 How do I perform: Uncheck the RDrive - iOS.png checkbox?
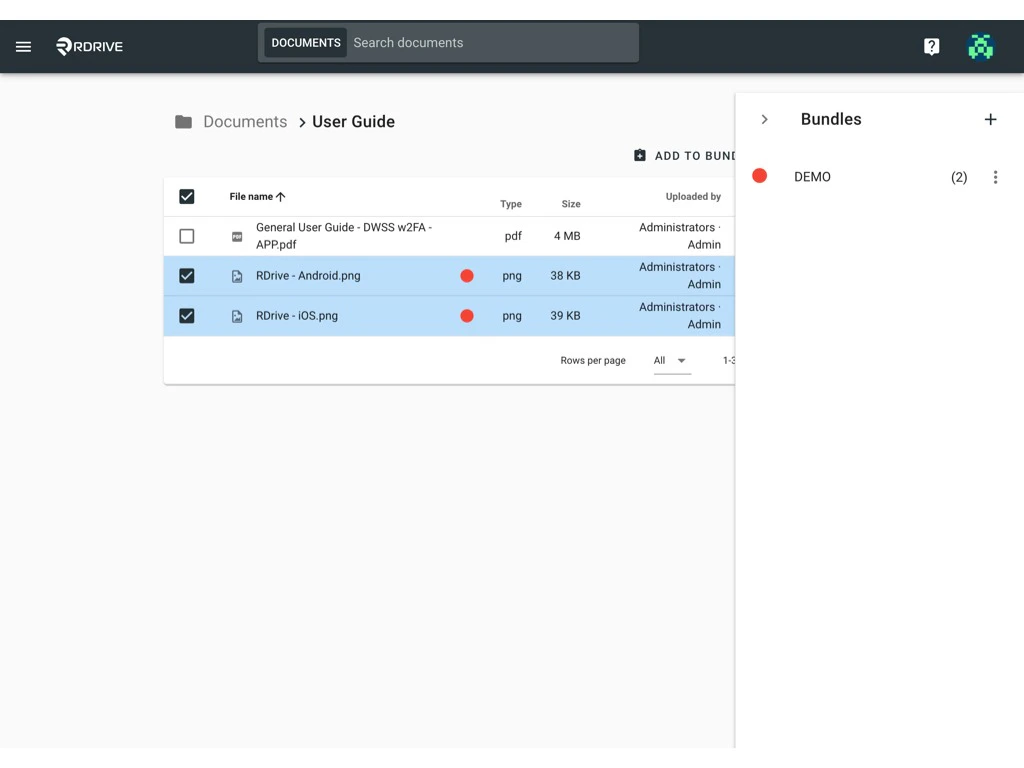click(186, 315)
